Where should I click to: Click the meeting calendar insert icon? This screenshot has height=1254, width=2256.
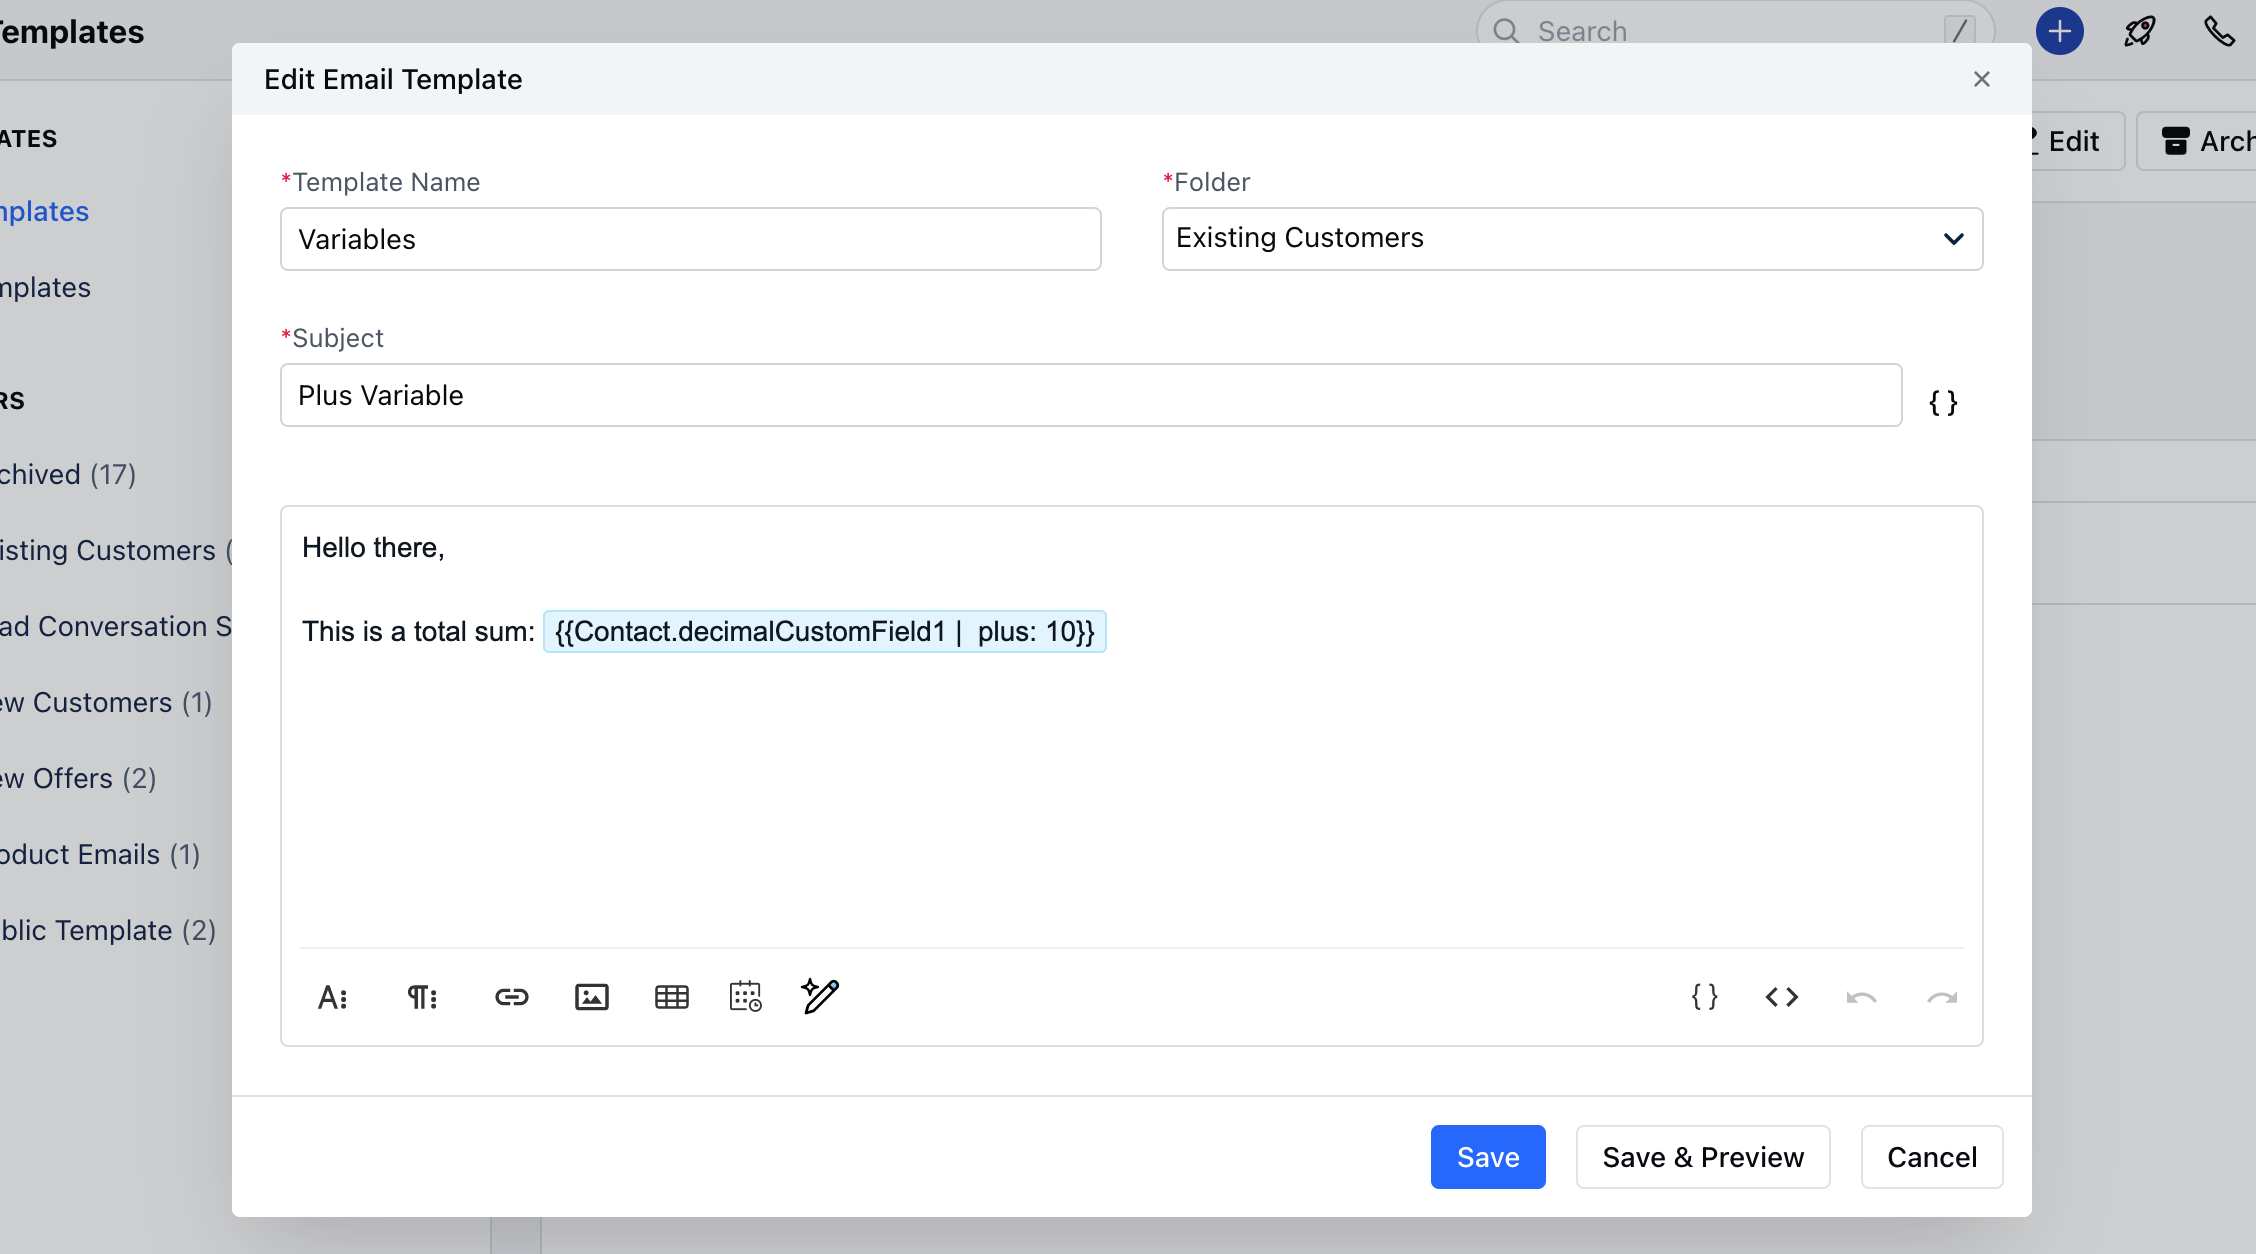coord(745,997)
